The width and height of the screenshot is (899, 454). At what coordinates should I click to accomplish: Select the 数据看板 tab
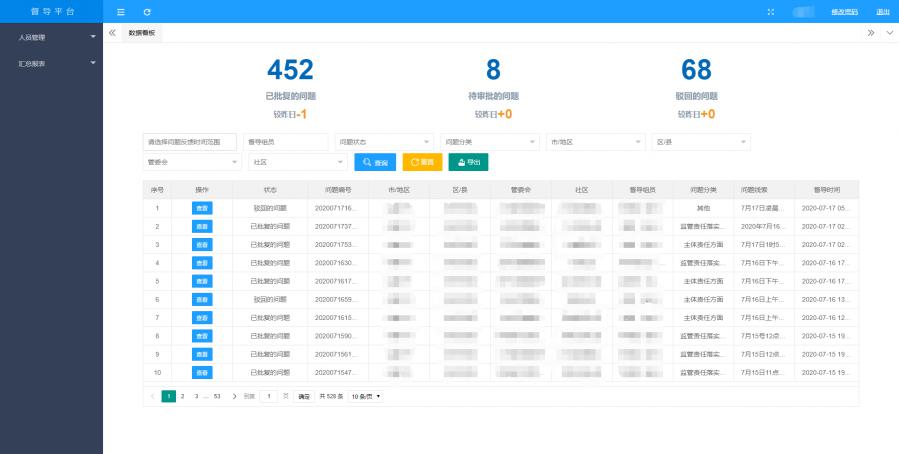142,33
